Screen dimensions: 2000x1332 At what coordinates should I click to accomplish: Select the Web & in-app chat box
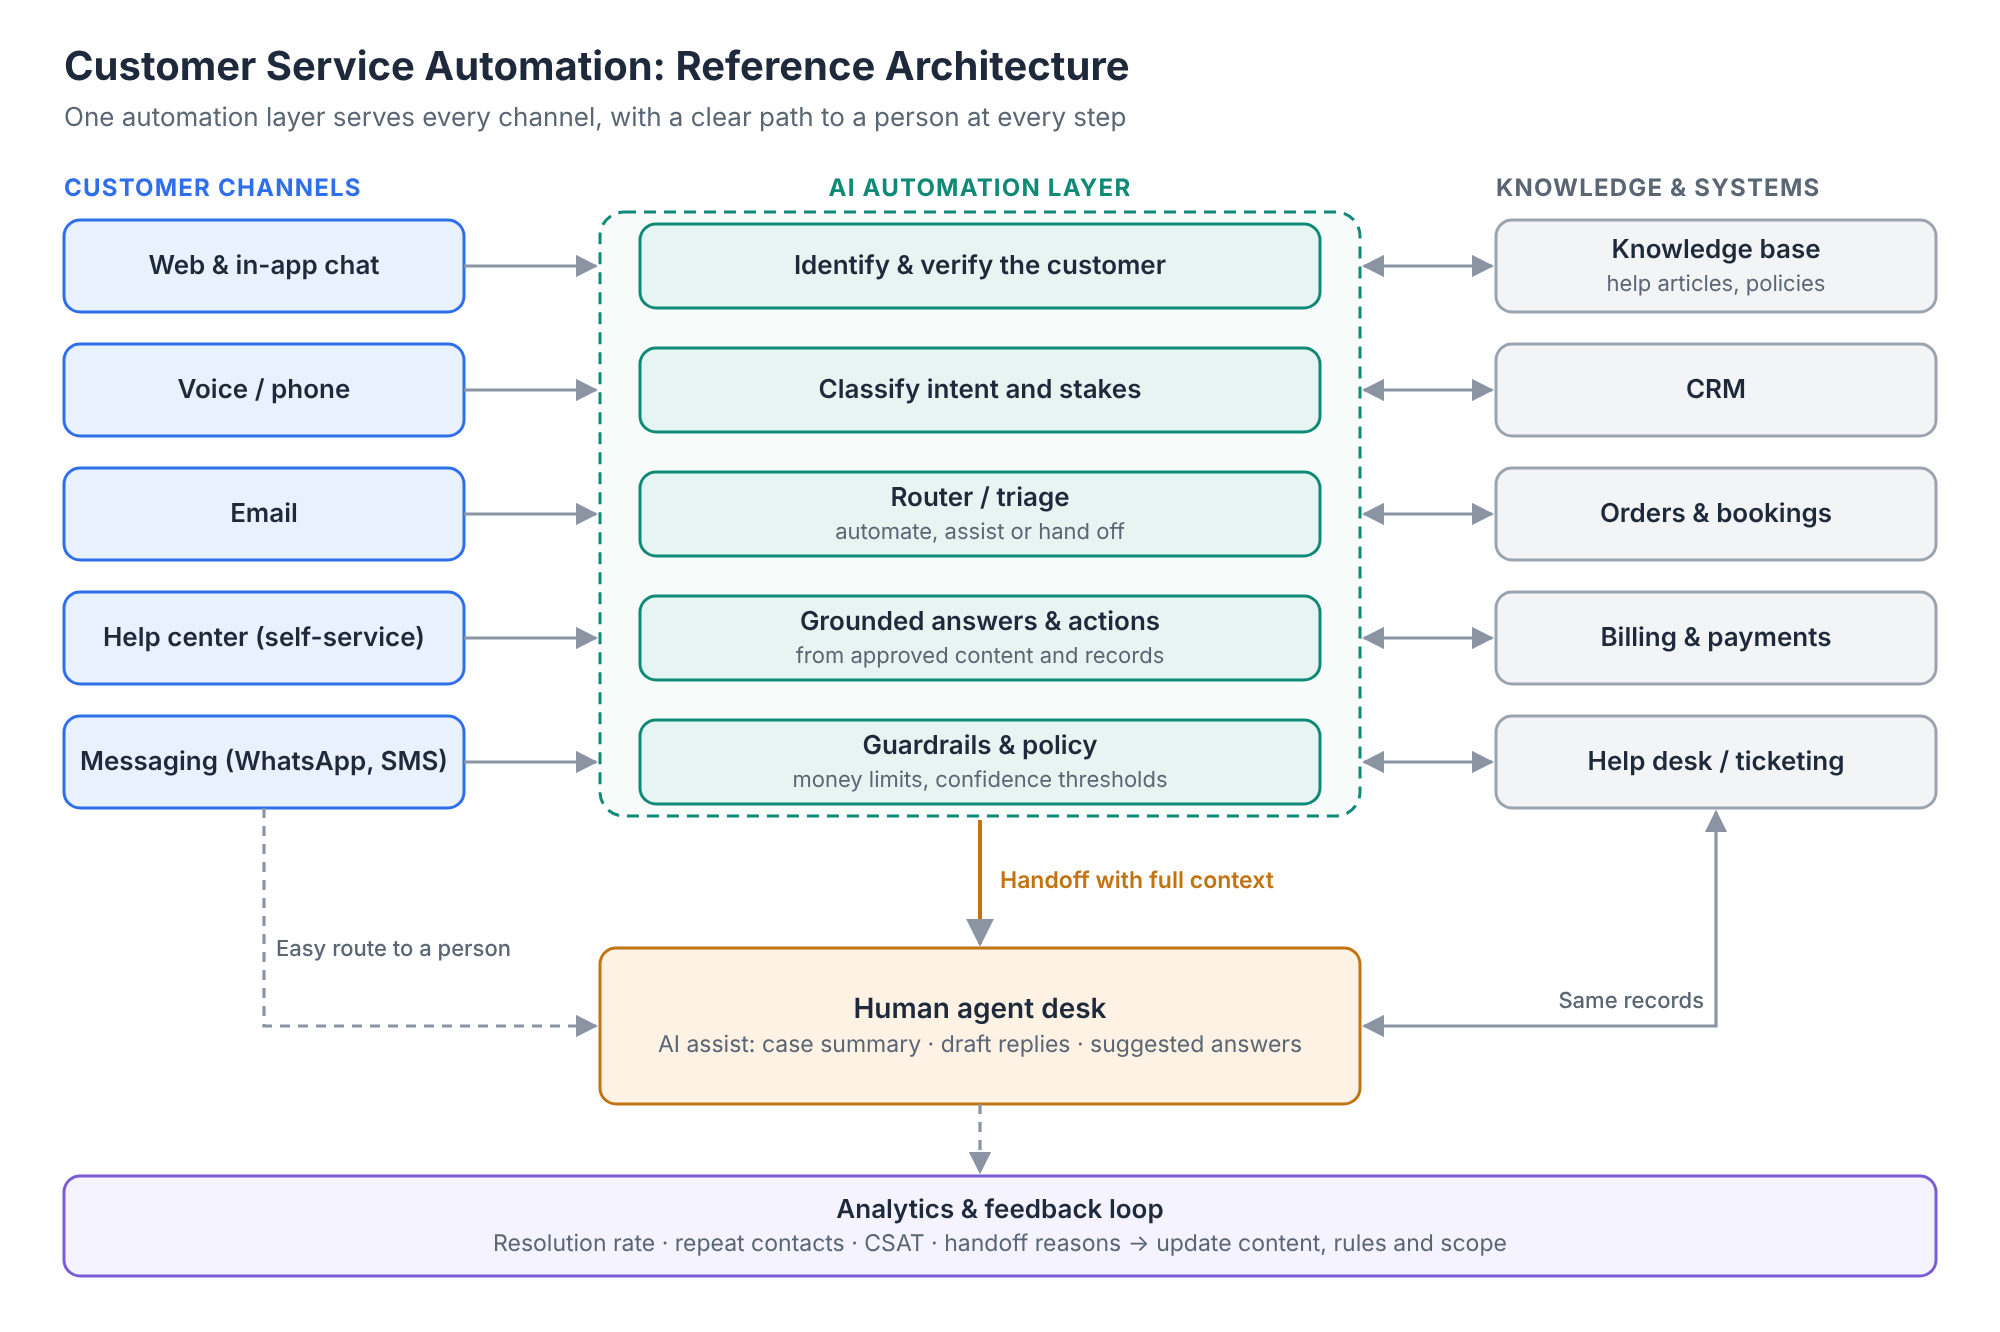tap(264, 266)
